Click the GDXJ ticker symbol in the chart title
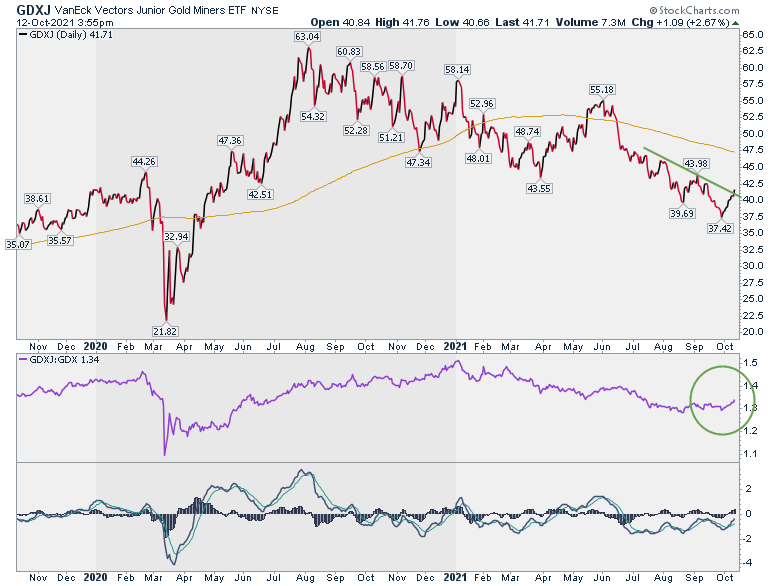Screen dimensions: 780x586 [x=33, y=9]
